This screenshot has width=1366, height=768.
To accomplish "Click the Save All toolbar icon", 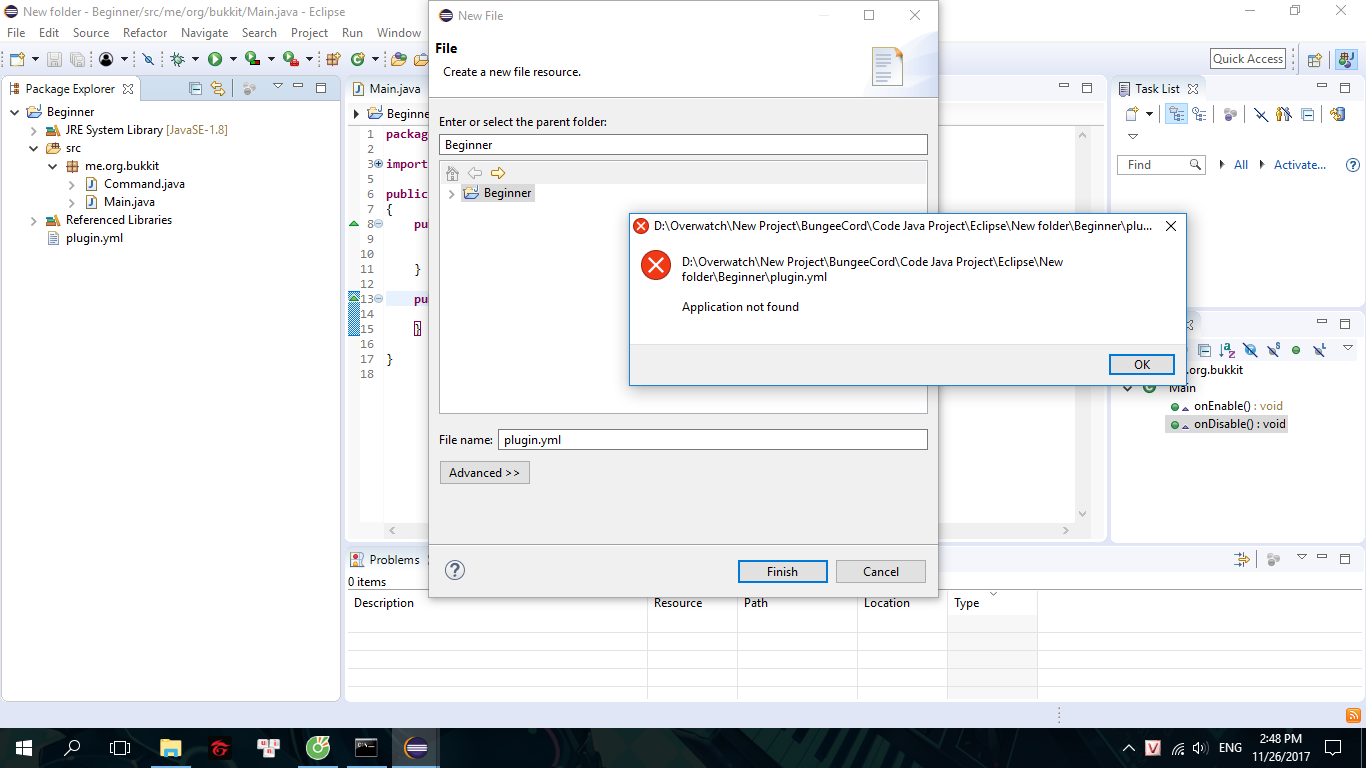I will tap(76, 60).
